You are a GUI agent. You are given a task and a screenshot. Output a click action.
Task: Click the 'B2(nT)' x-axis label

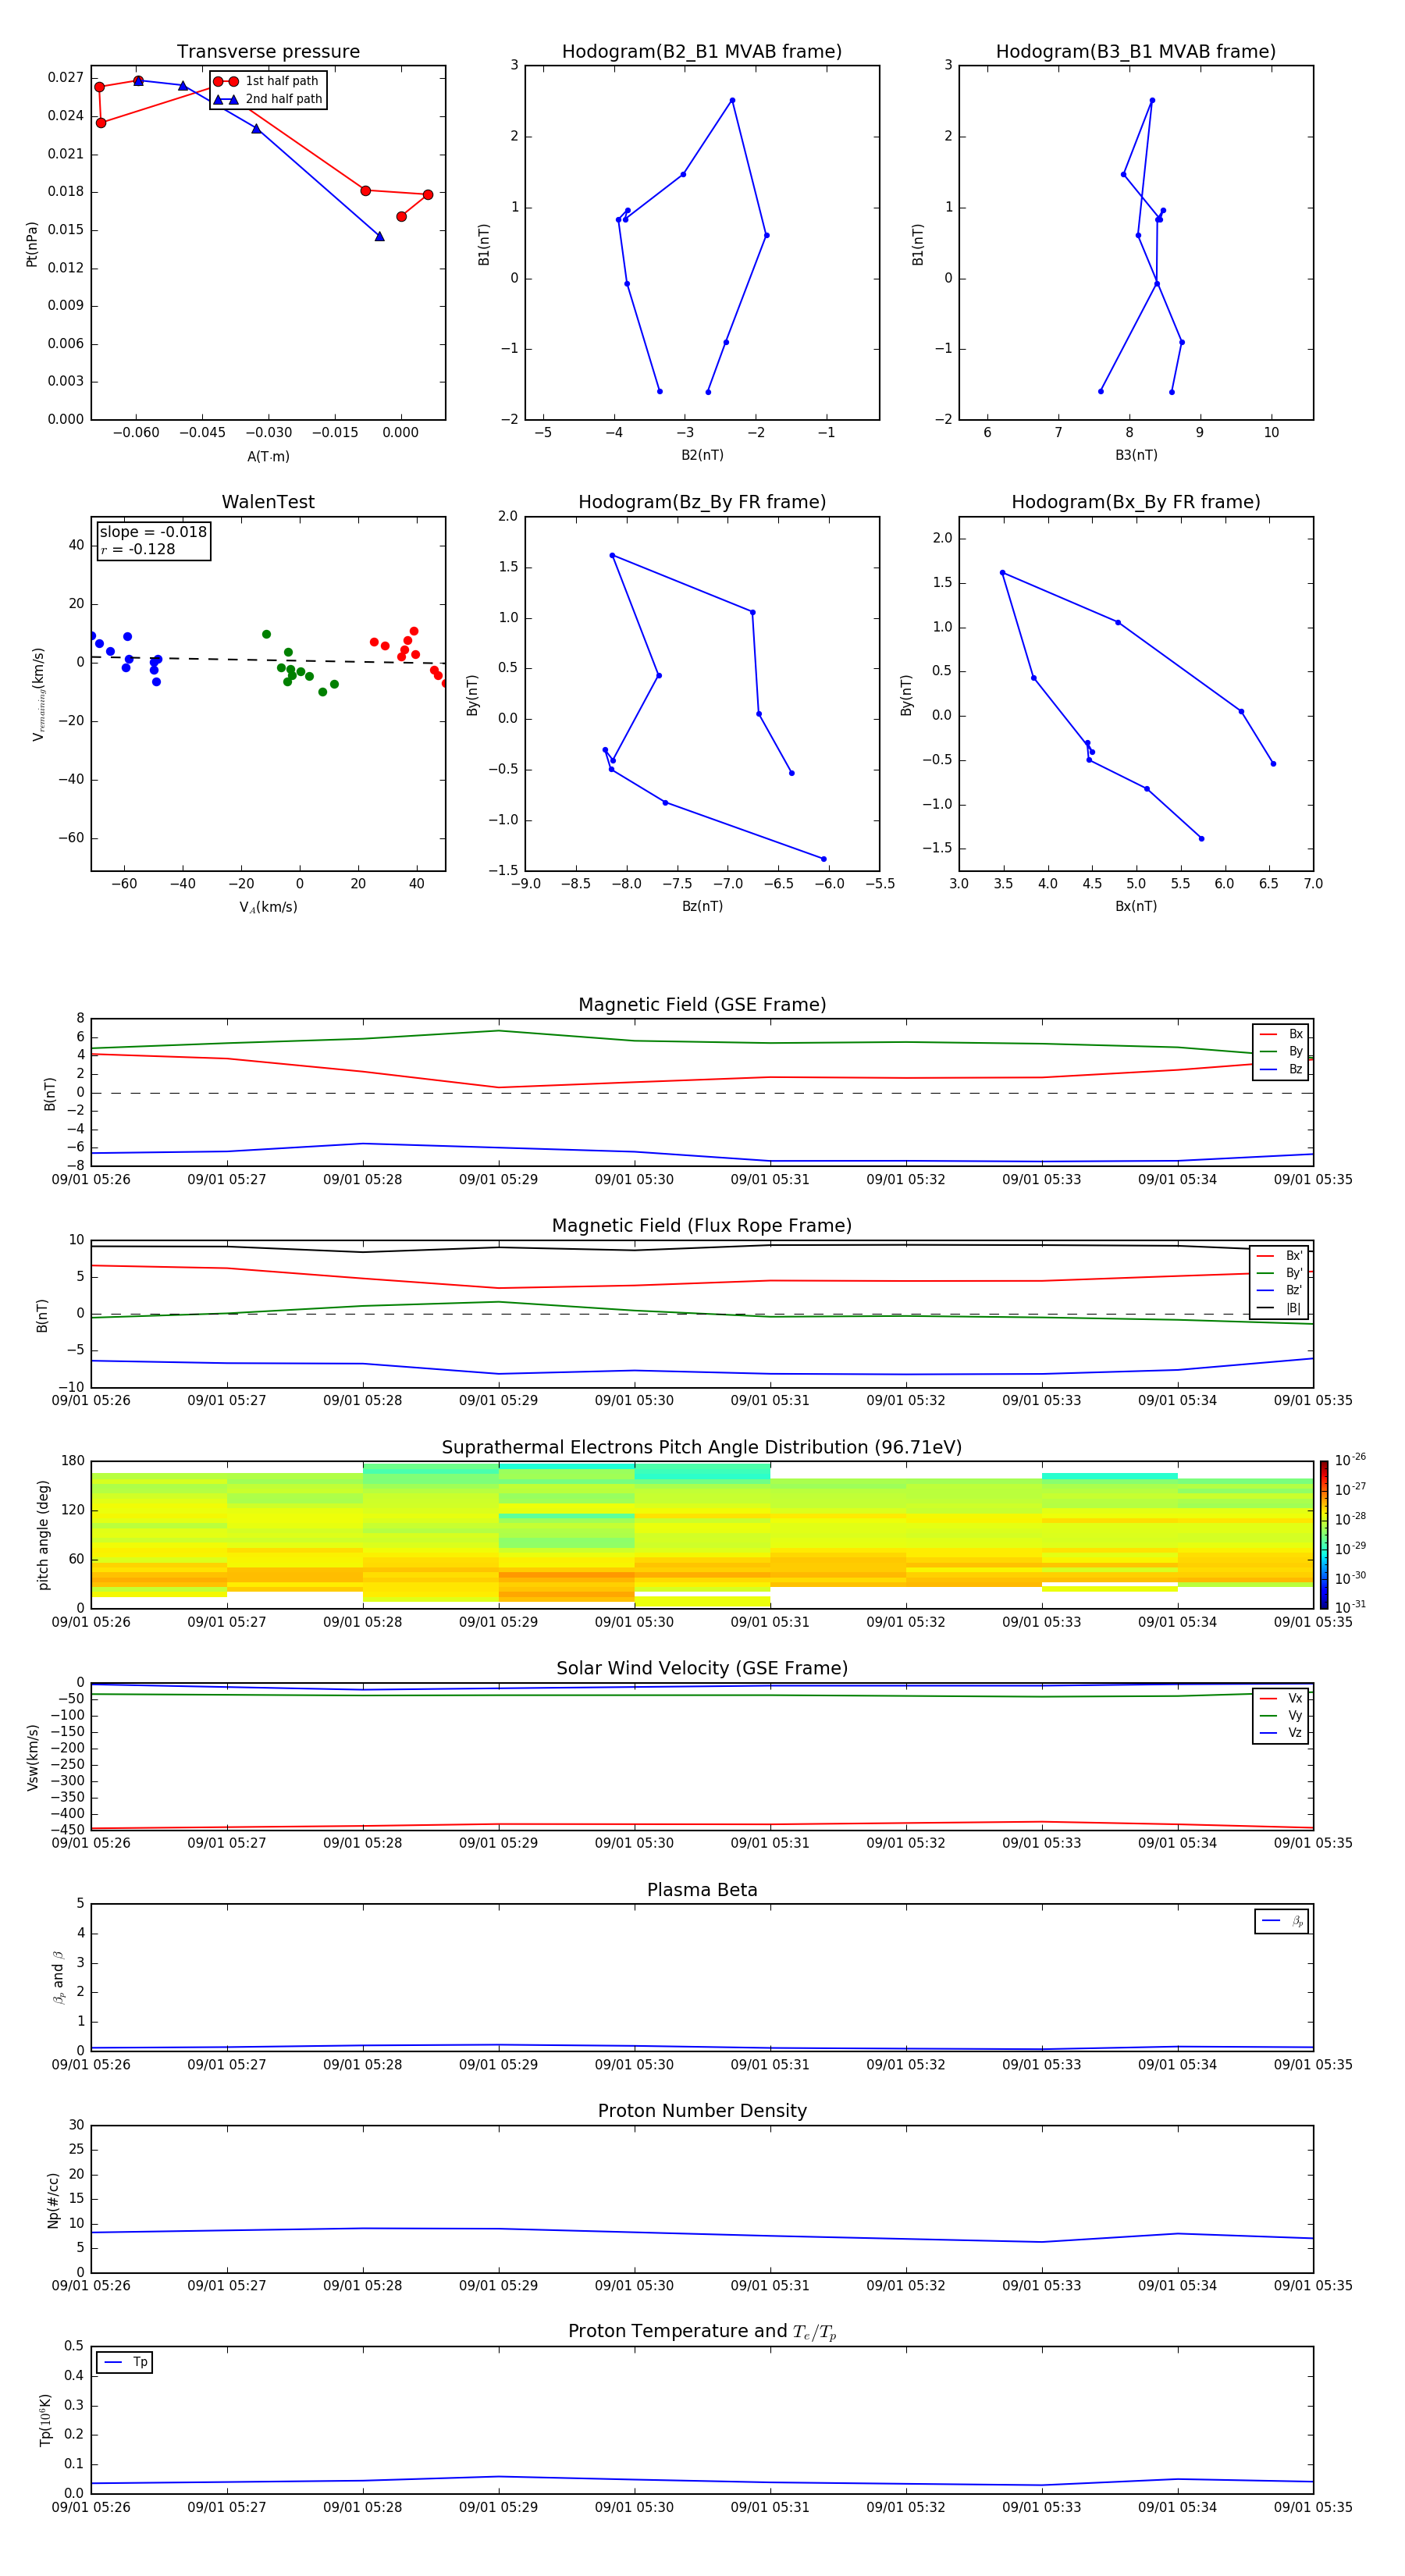tap(702, 455)
